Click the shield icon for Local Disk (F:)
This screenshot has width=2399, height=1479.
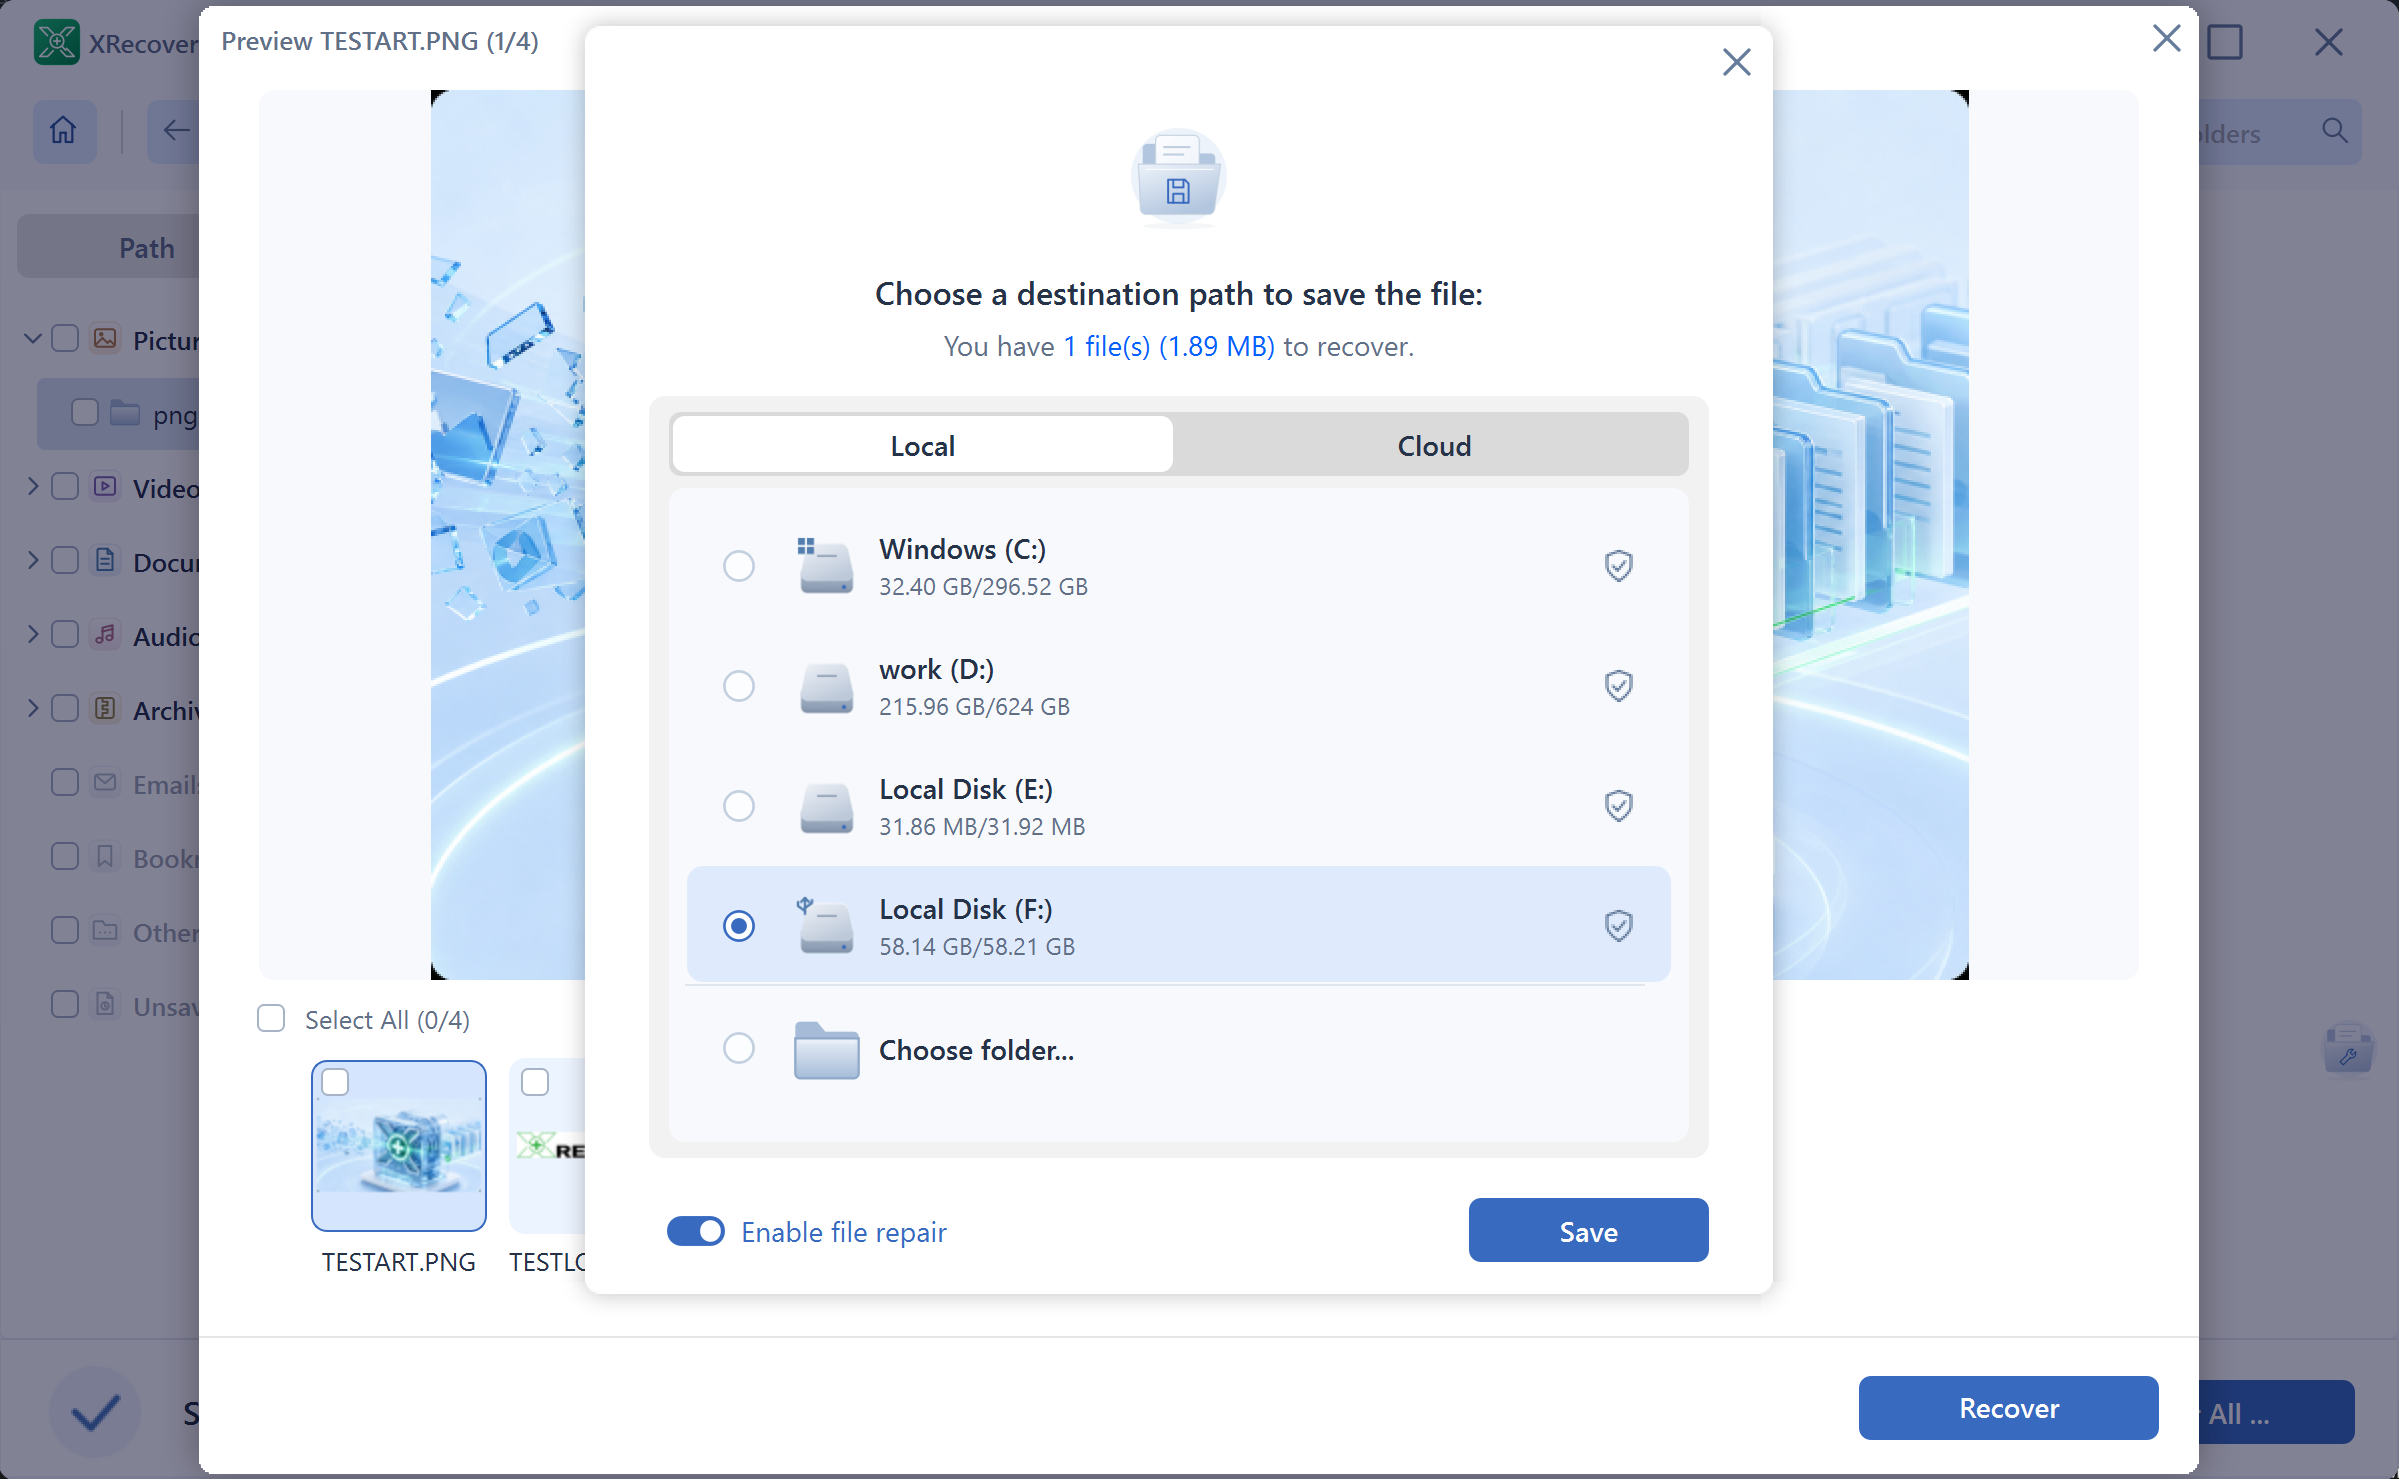click(1618, 926)
